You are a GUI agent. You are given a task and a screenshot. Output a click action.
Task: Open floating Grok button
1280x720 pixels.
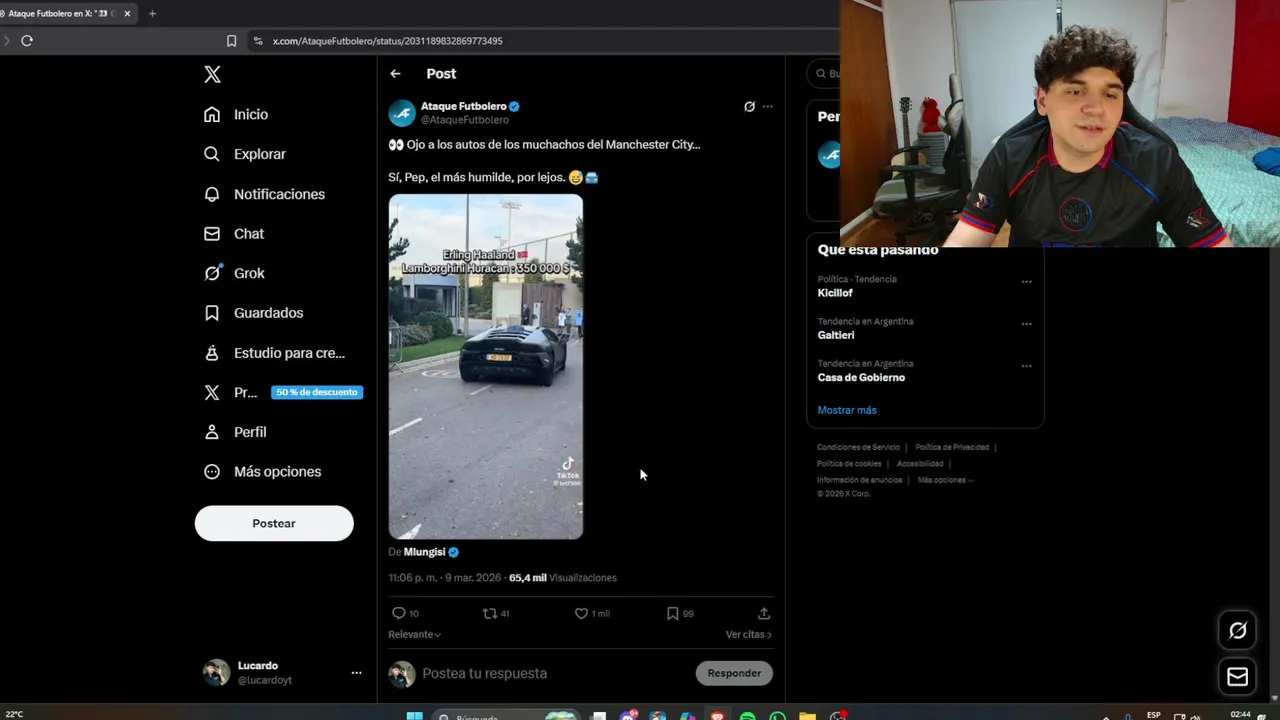1238,630
